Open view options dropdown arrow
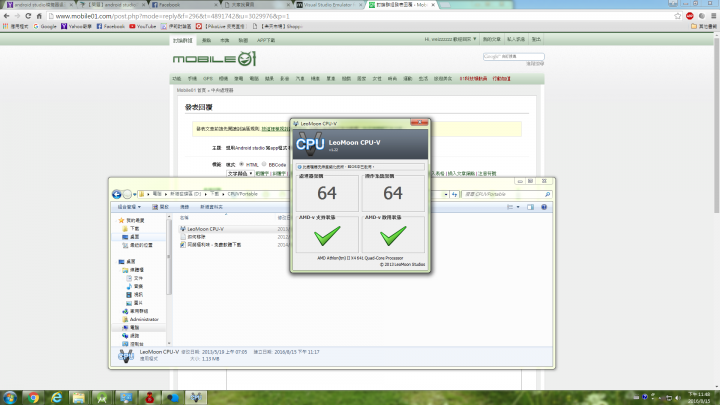The width and height of the screenshot is (720, 405). [518, 207]
